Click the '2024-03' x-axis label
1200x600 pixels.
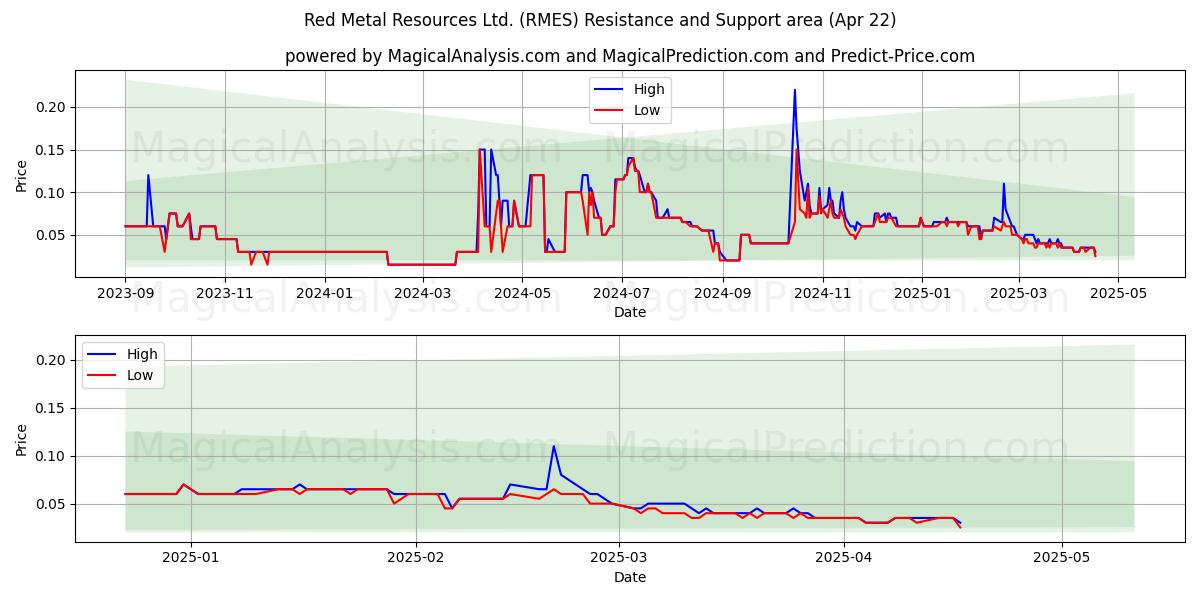pyautogui.click(x=422, y=293)
